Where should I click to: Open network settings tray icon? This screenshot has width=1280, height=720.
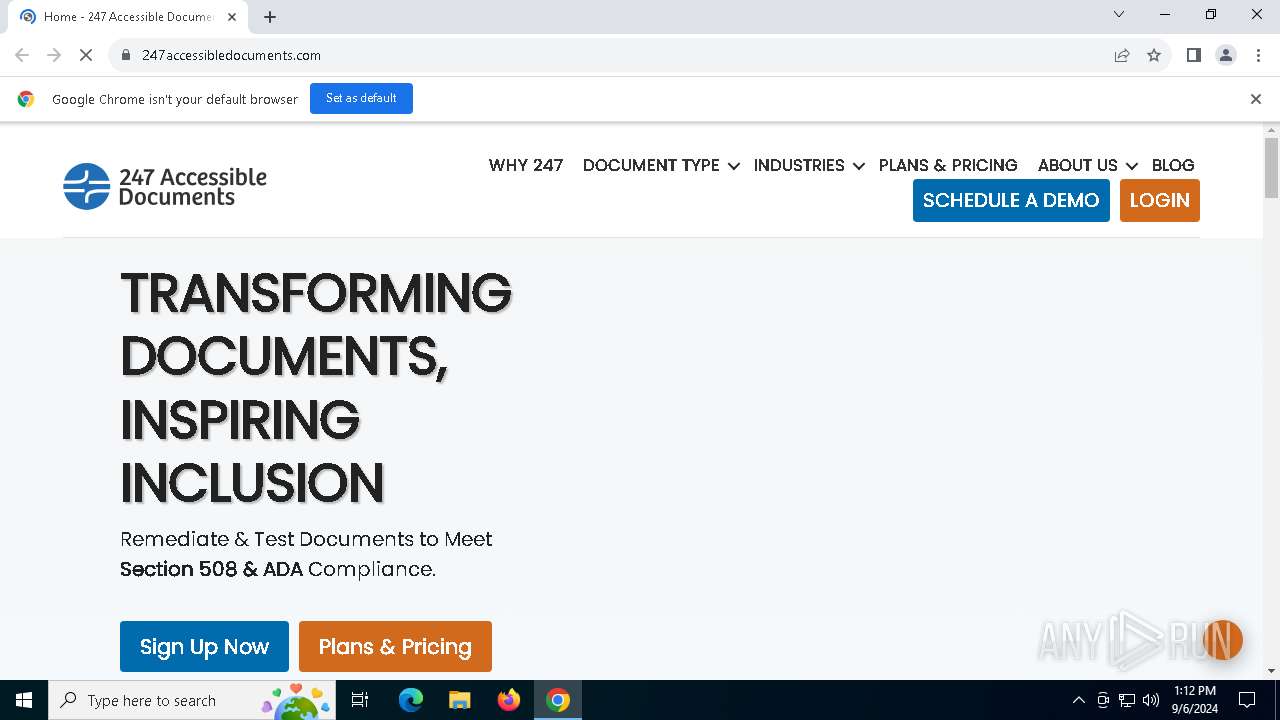pos(1127,700)
